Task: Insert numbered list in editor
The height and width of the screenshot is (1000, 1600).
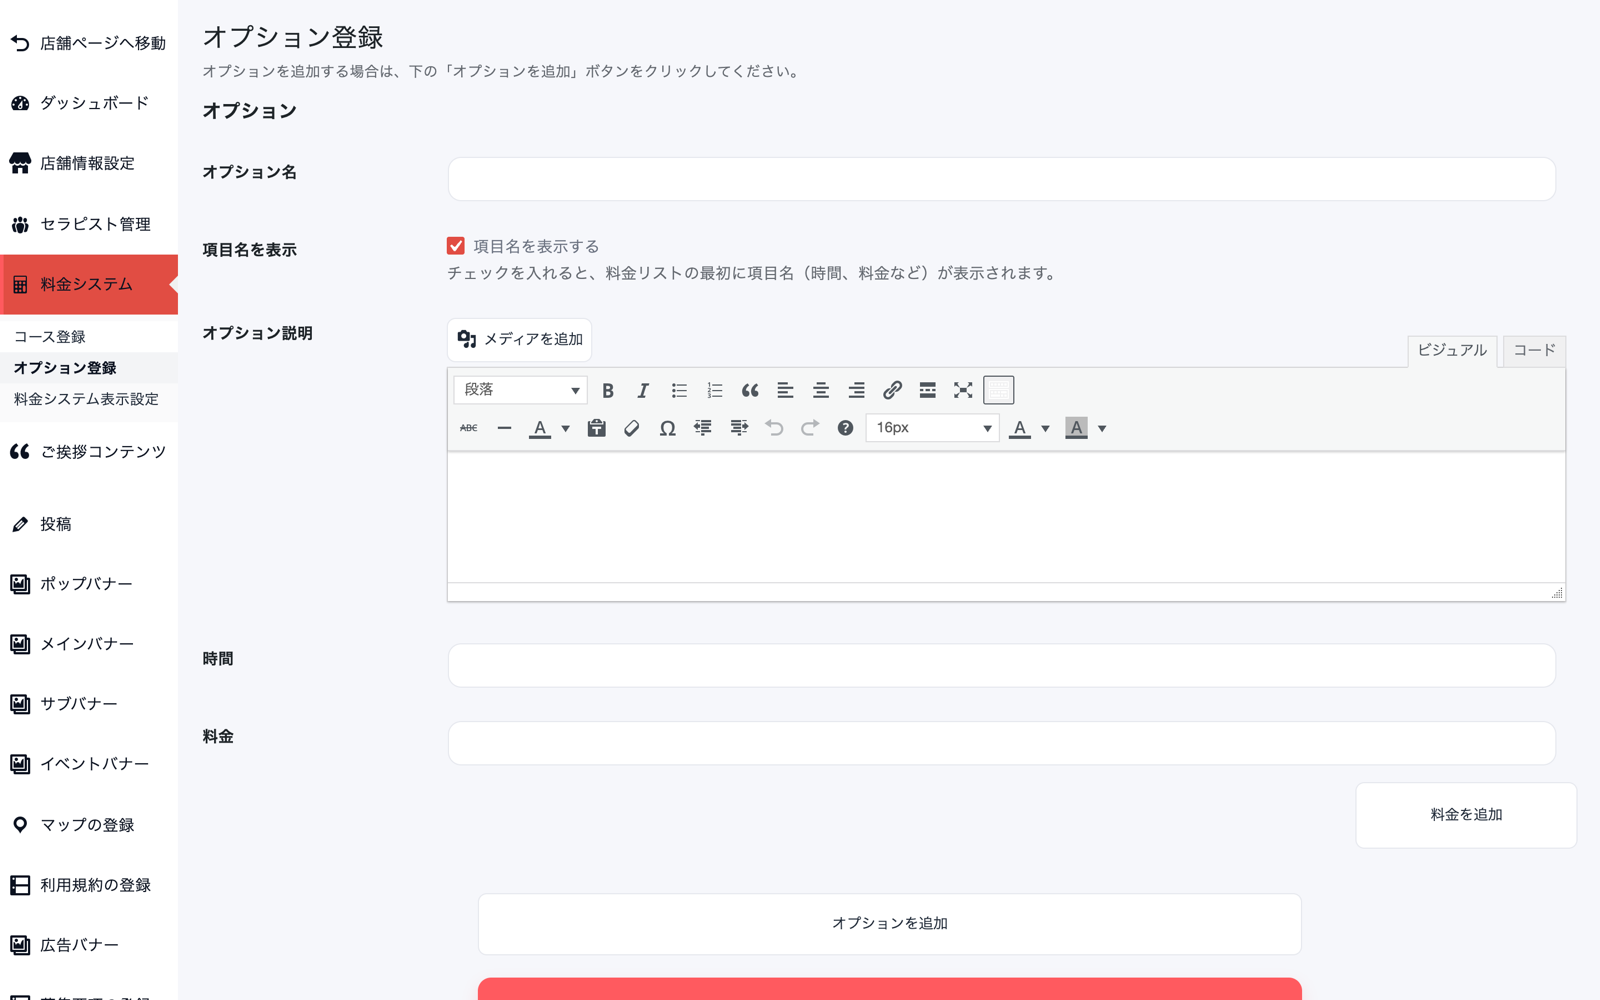Action: tap(714, 390)
